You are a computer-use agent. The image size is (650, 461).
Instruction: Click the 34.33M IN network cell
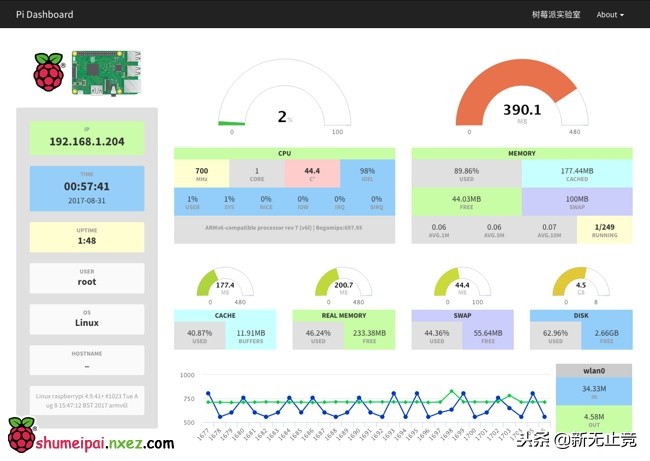(594, 391)
